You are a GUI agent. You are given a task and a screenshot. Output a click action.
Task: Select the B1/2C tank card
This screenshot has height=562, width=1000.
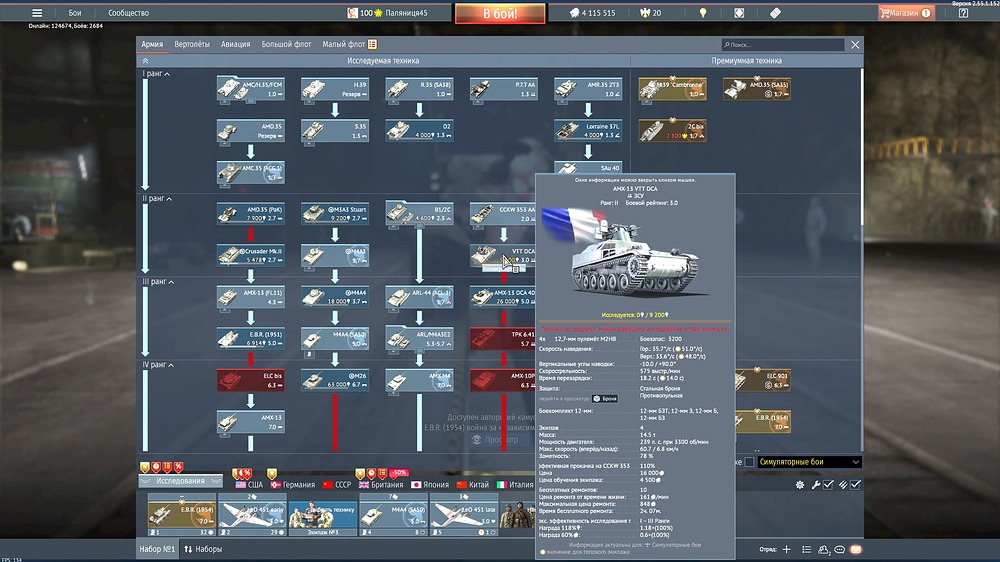(x=419, y=214)
